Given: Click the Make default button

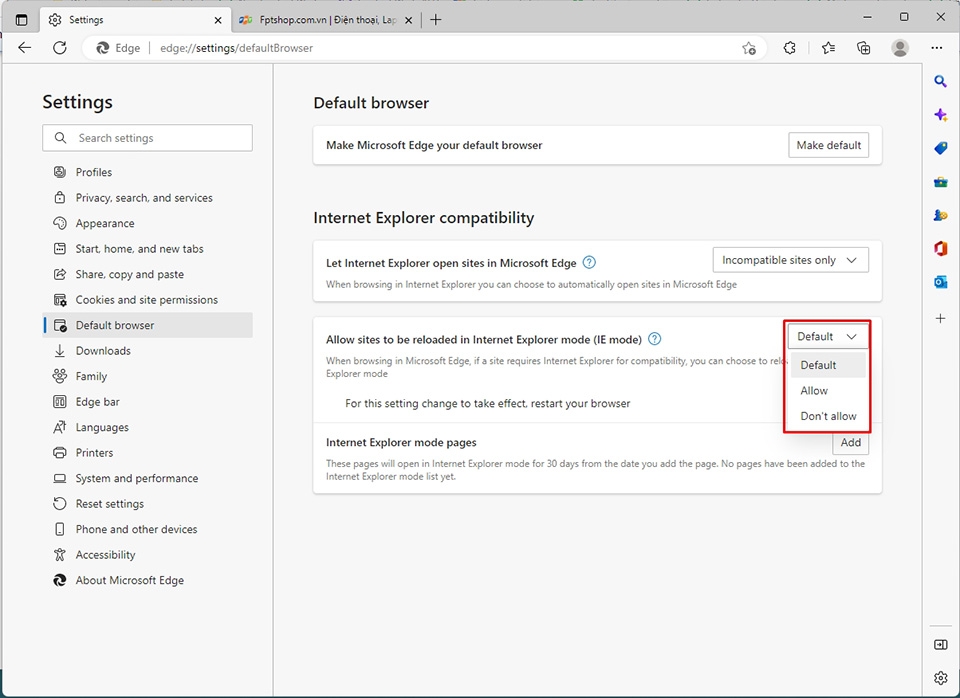Looking at the screenshot, I should click(828, 145).
